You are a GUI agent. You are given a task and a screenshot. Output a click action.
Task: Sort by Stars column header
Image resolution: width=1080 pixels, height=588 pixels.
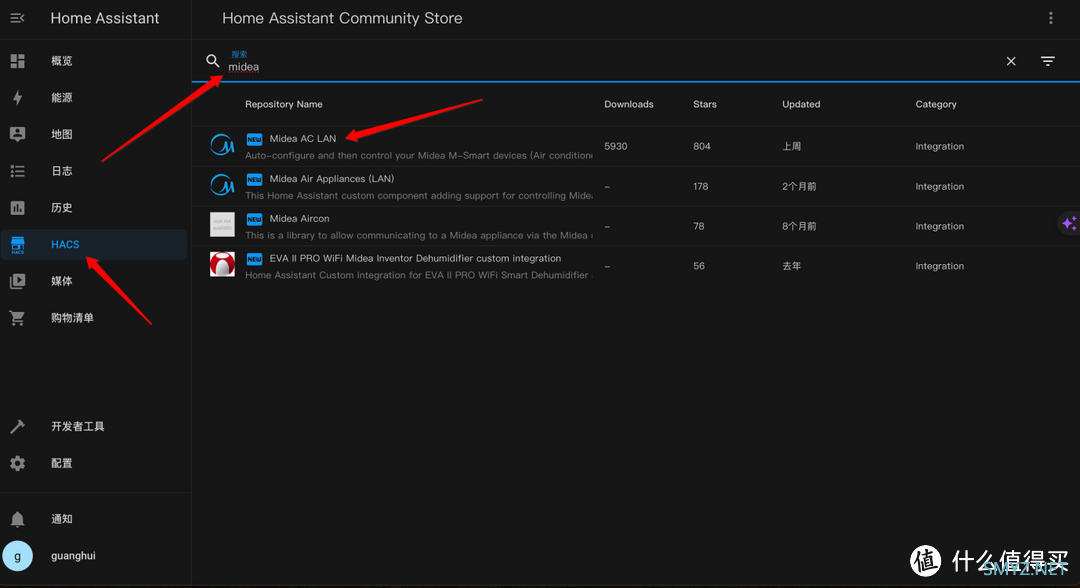click(705, 104)
